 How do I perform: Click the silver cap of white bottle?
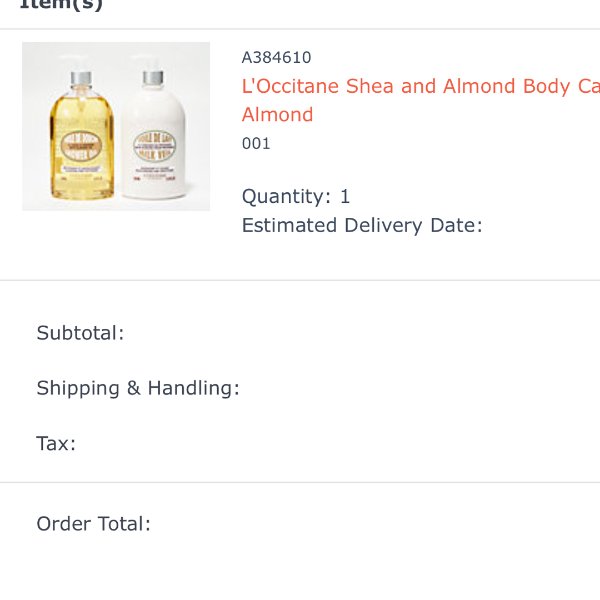[x=153, y=78]
